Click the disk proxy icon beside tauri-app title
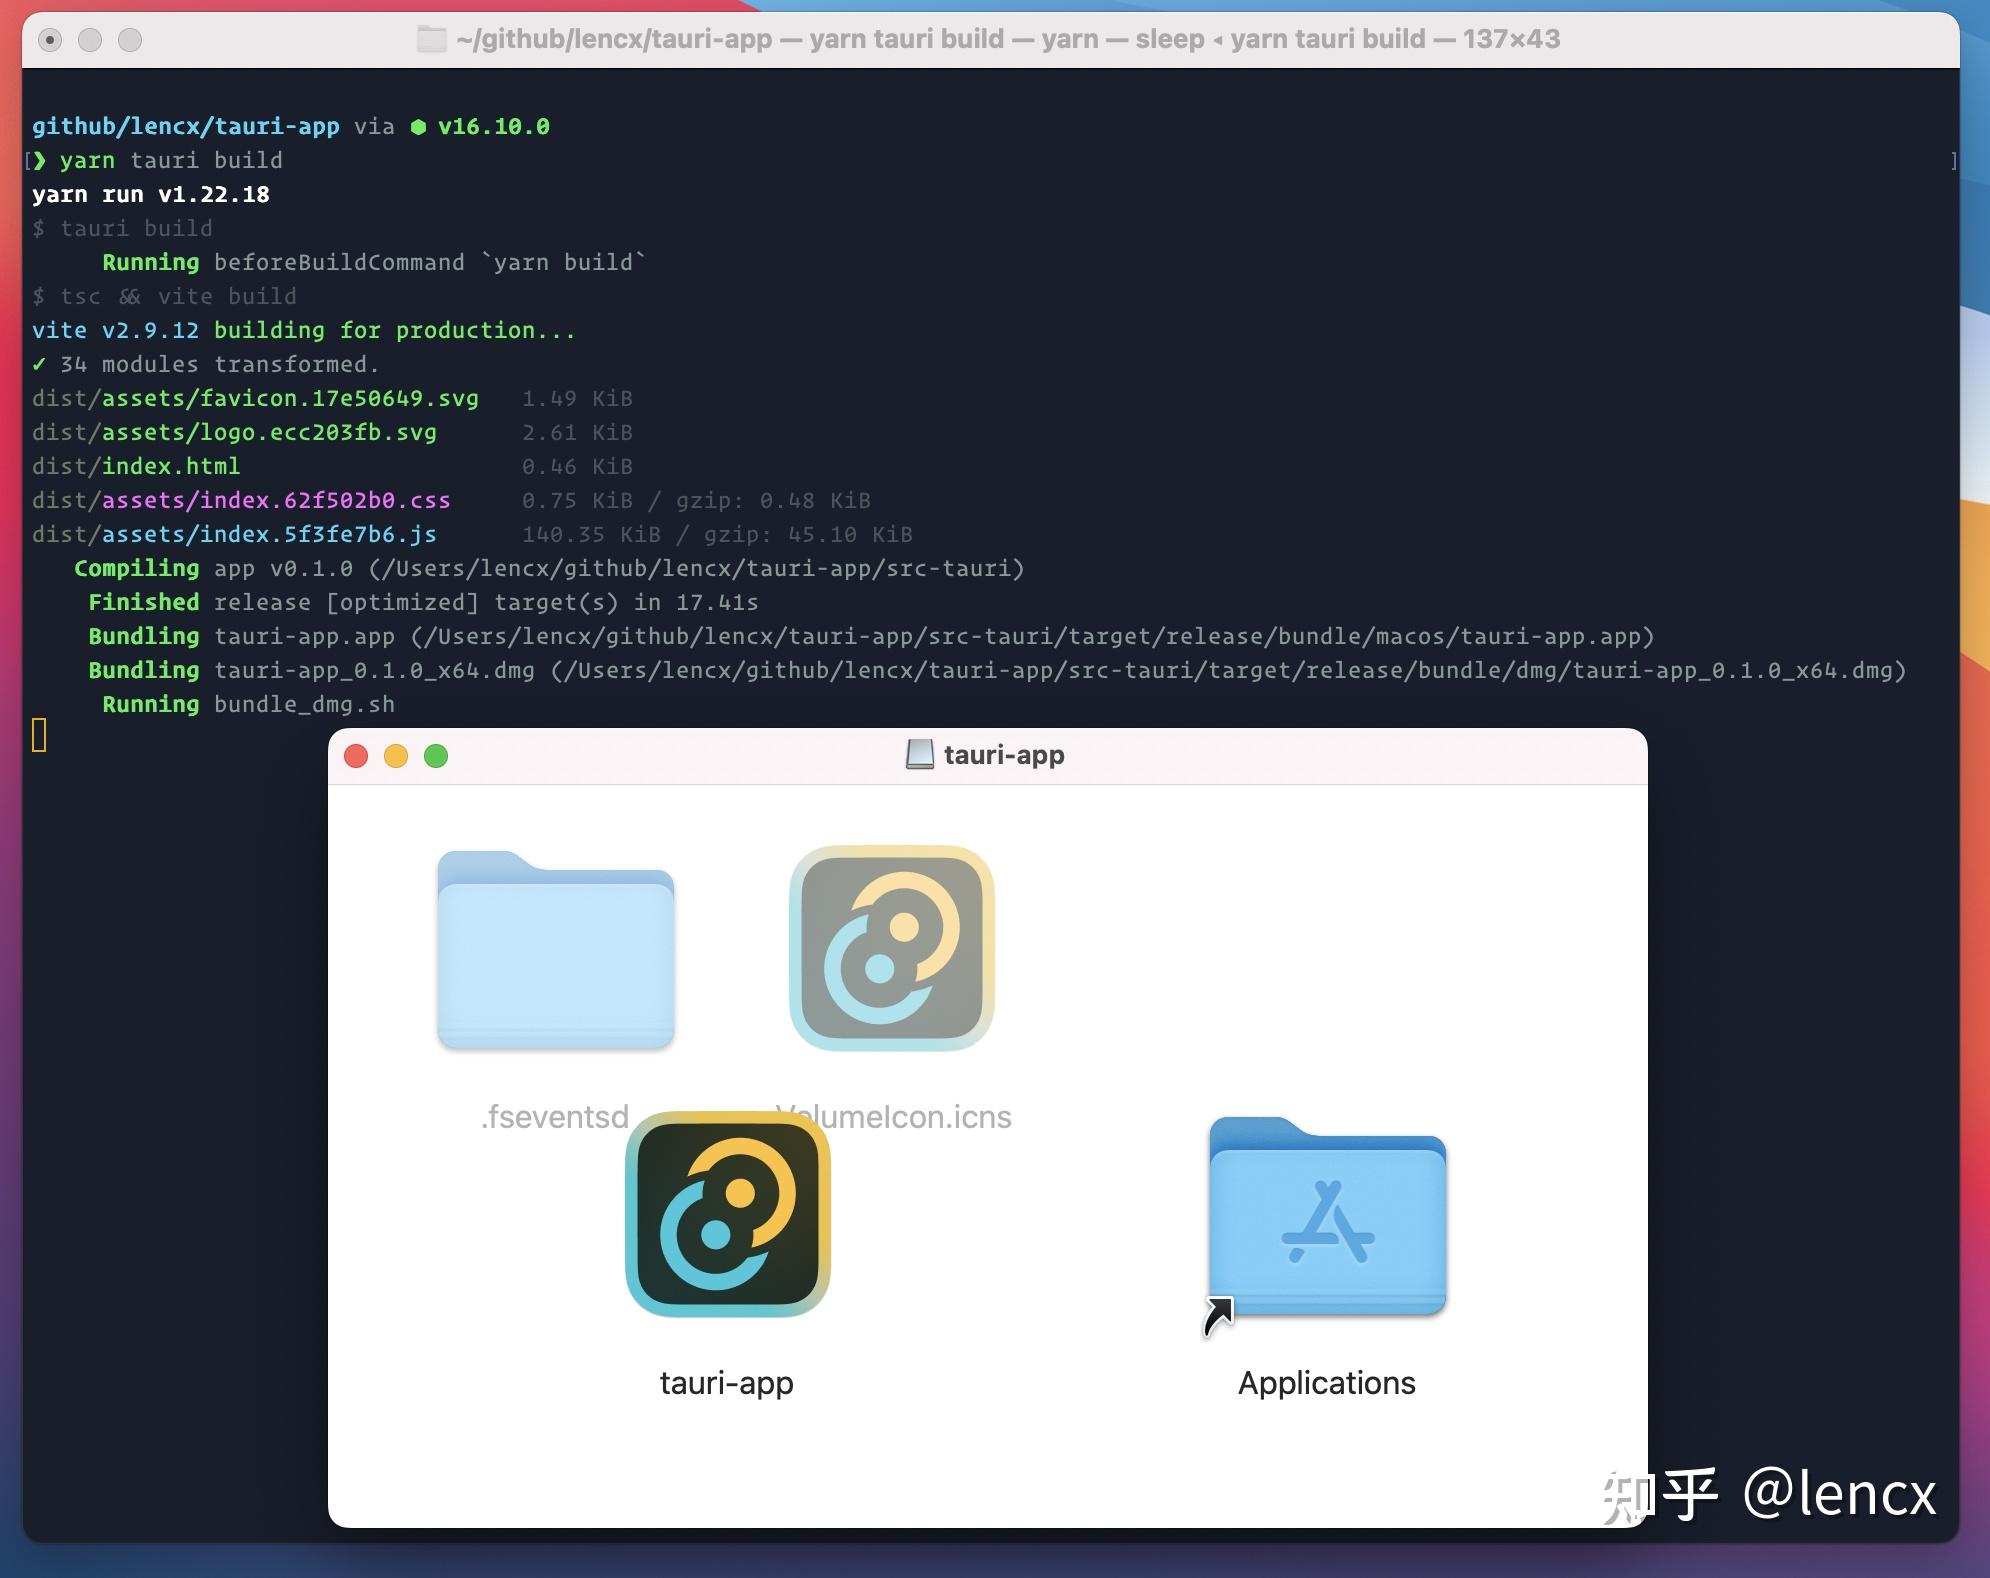Viewport: 1990px width, 1578px height. [919, 755]
